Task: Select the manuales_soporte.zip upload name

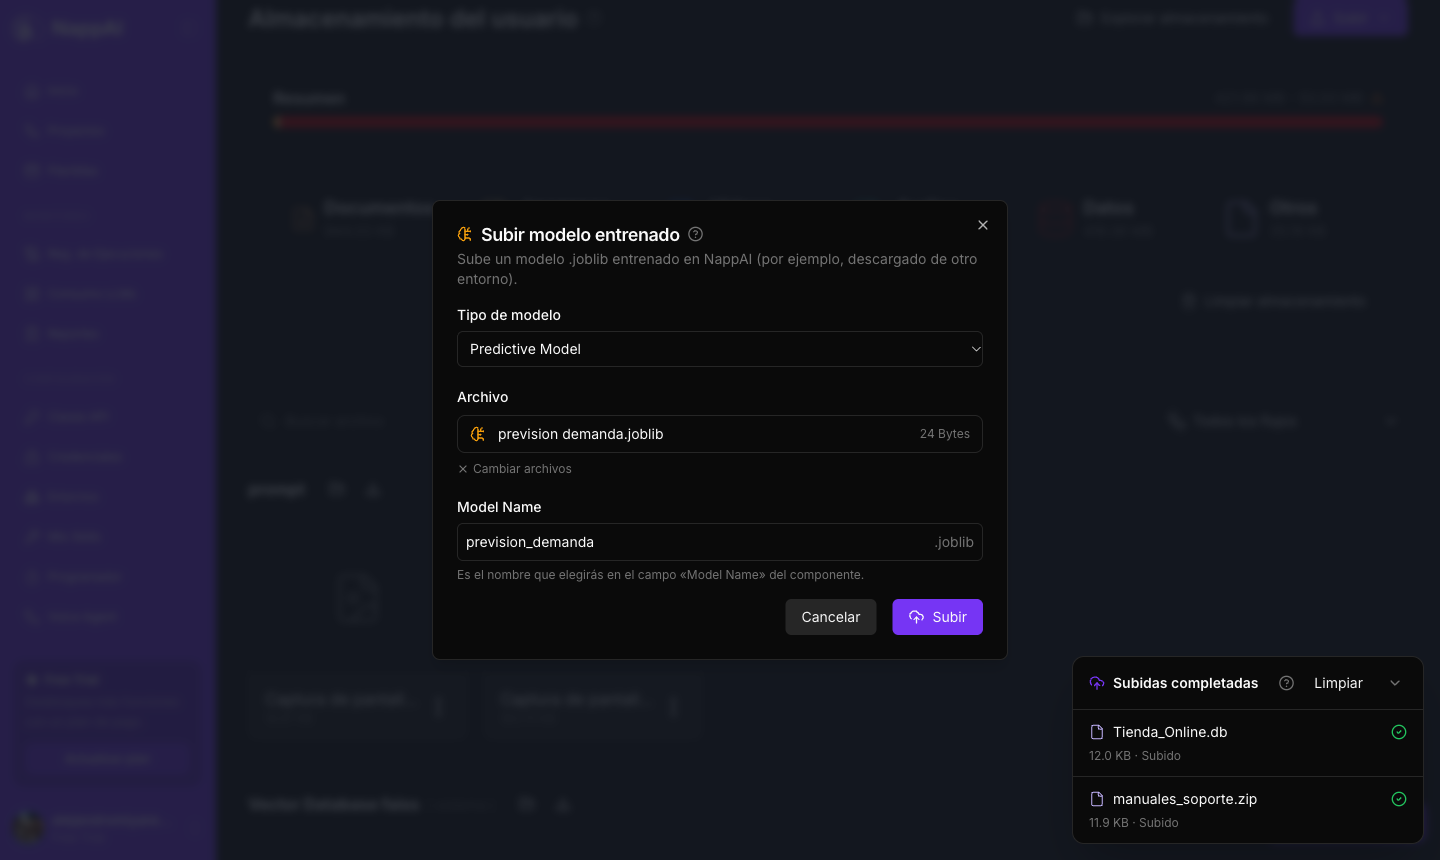Action: click(x=1185, y=799)
